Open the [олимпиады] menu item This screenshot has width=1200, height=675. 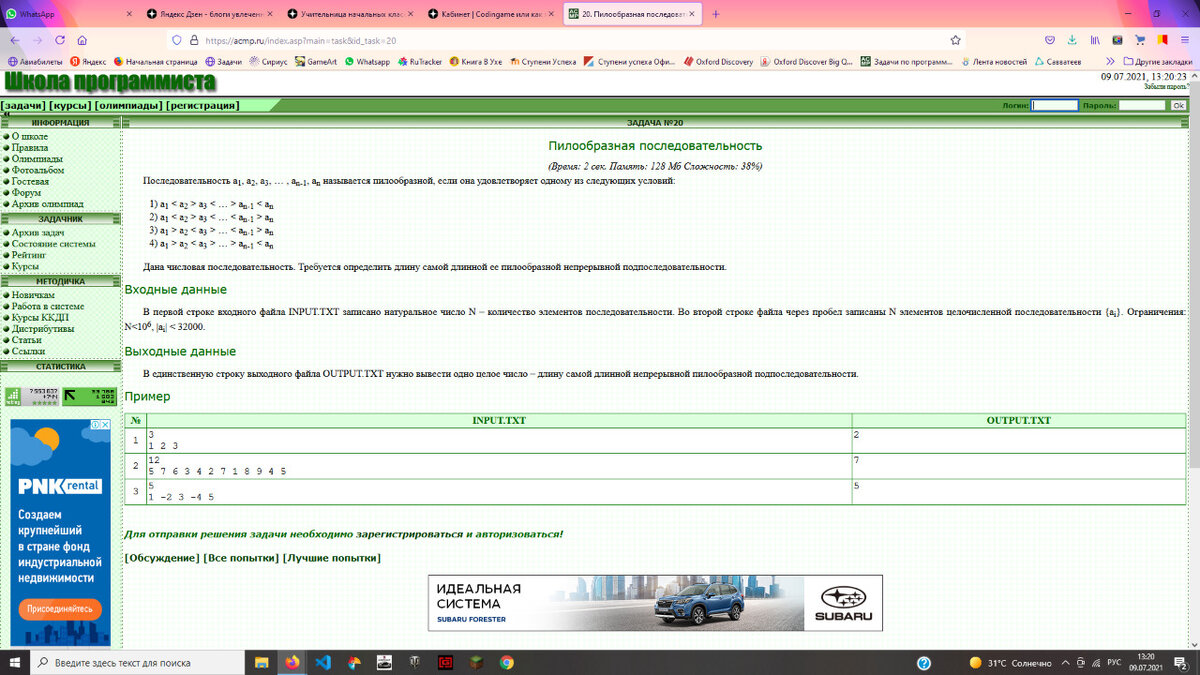click(129, 105)
